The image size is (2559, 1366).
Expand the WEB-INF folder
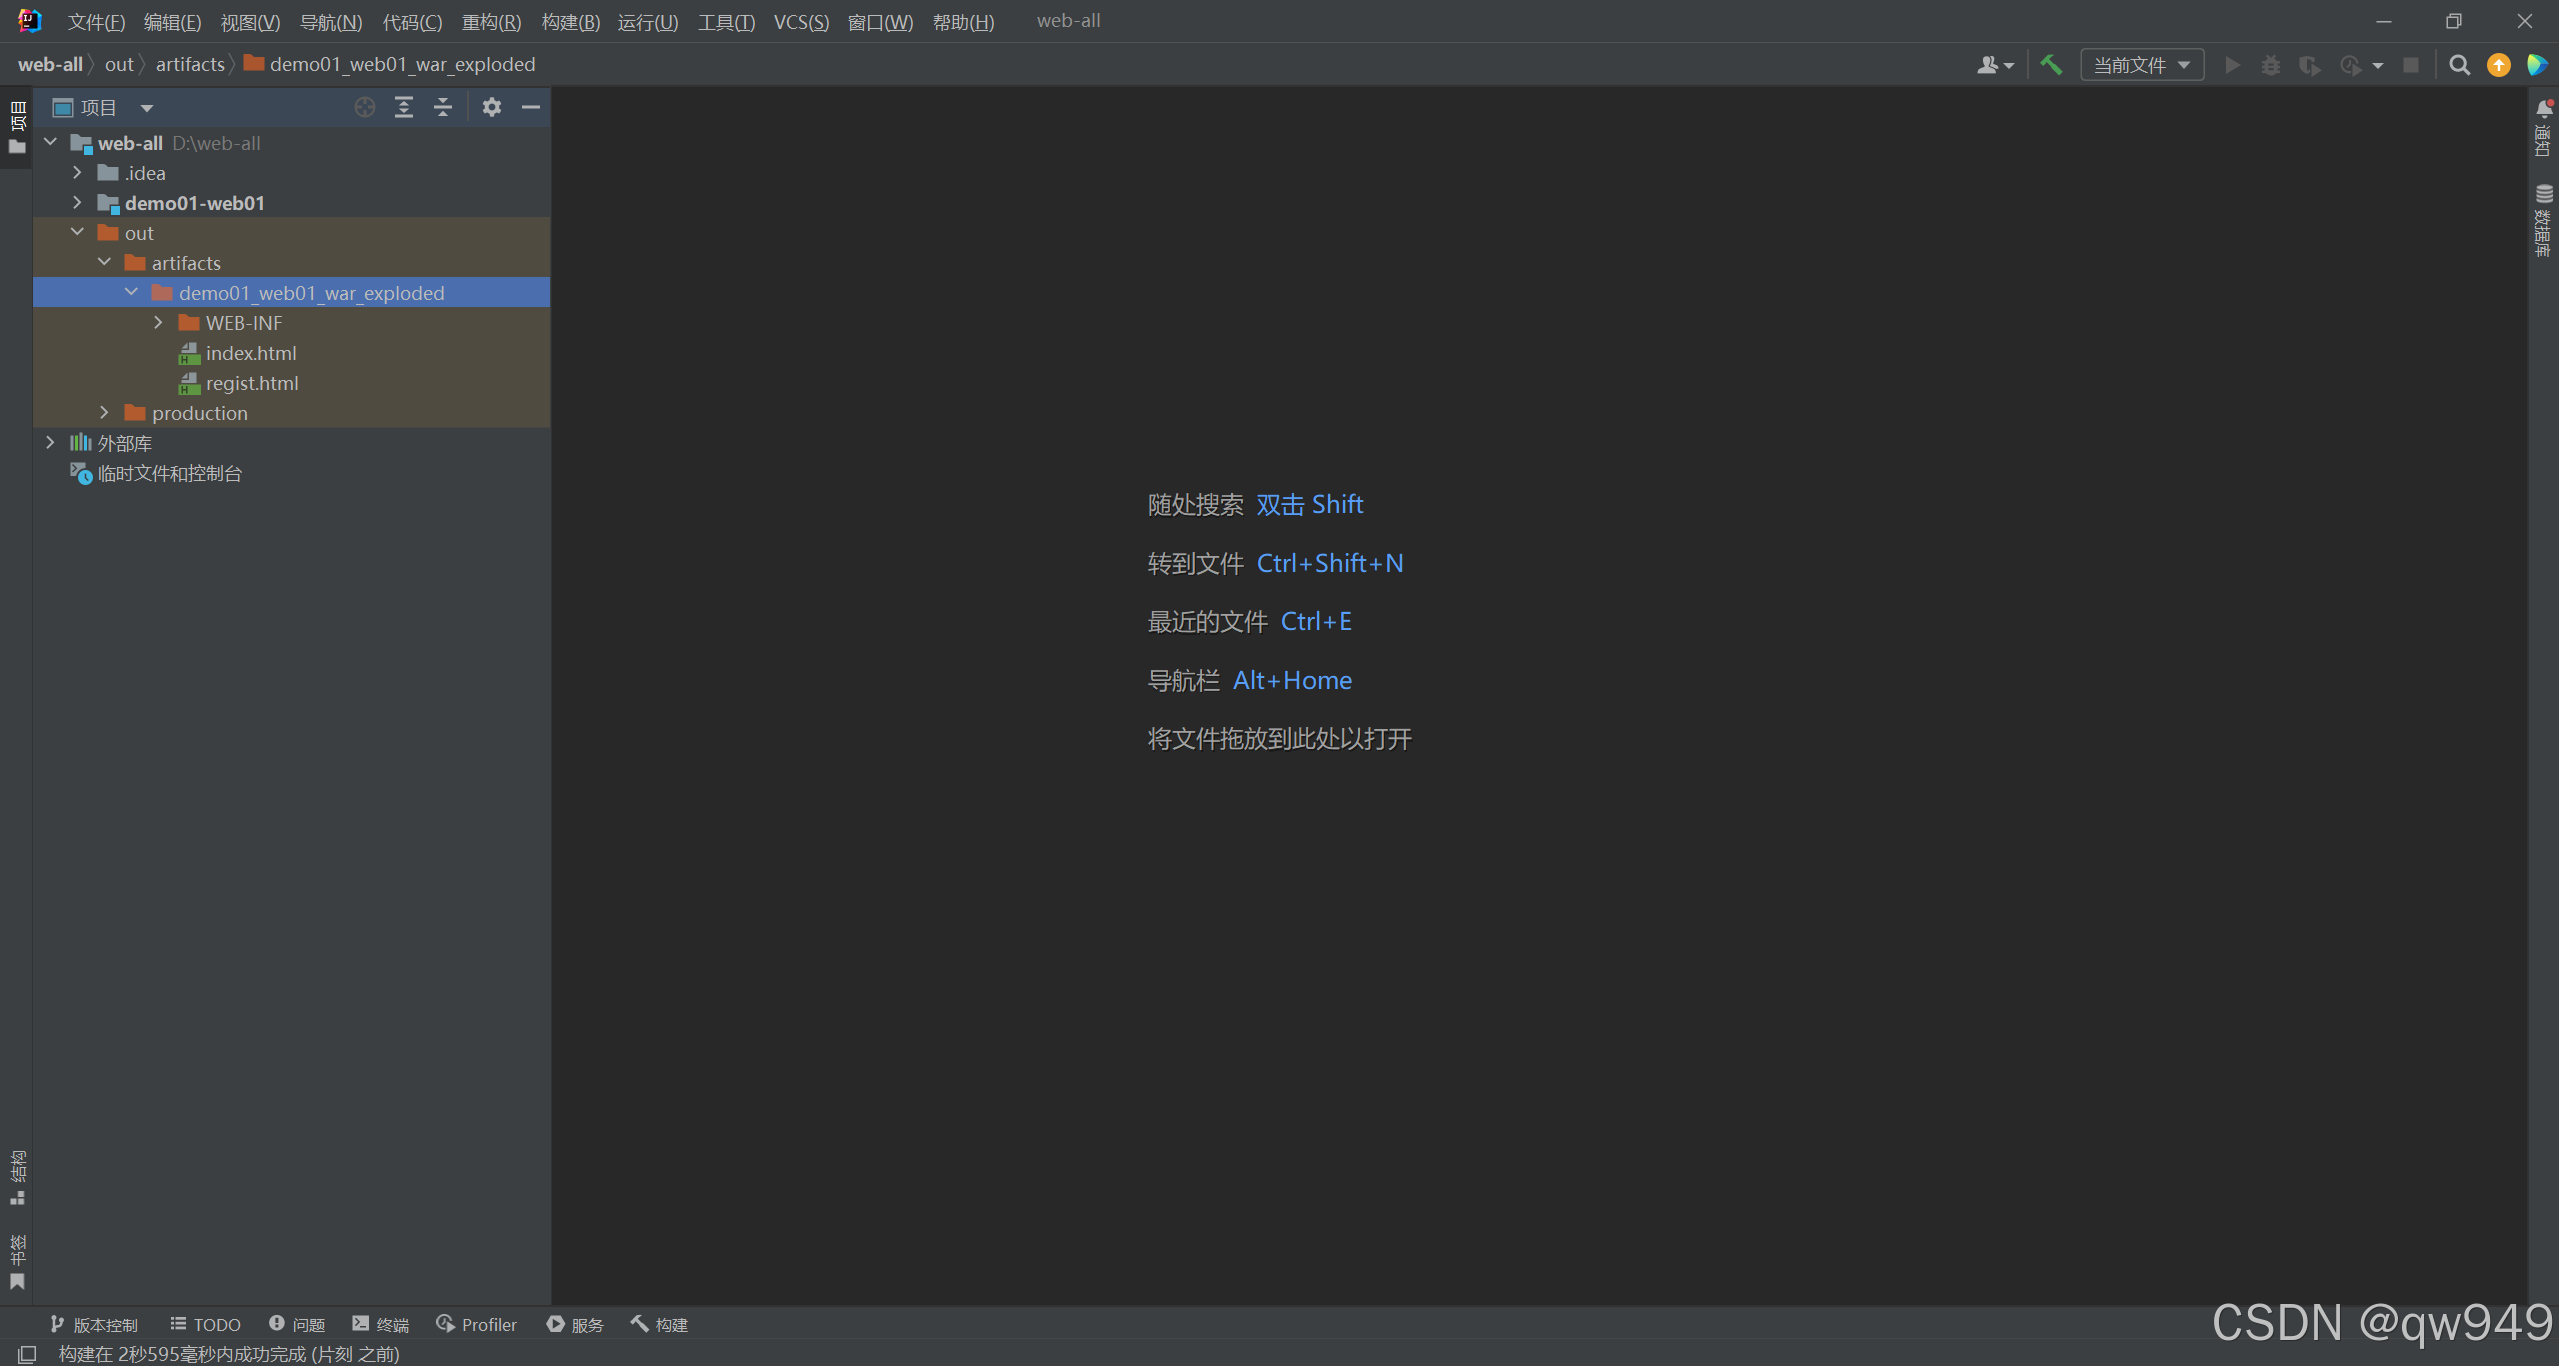(158, 323)
